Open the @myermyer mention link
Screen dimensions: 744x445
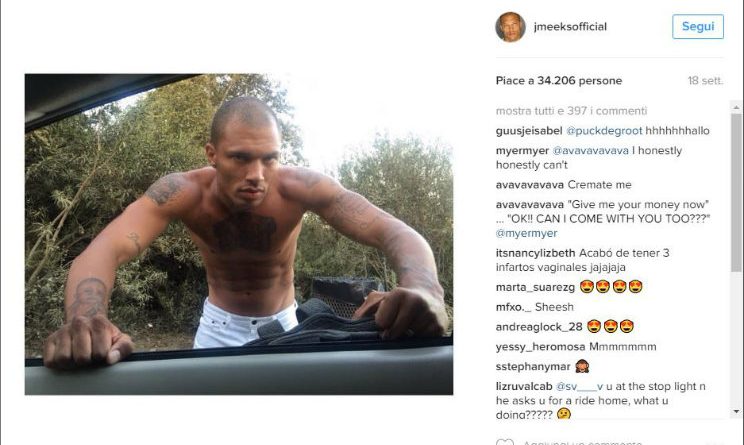[526, 233]
